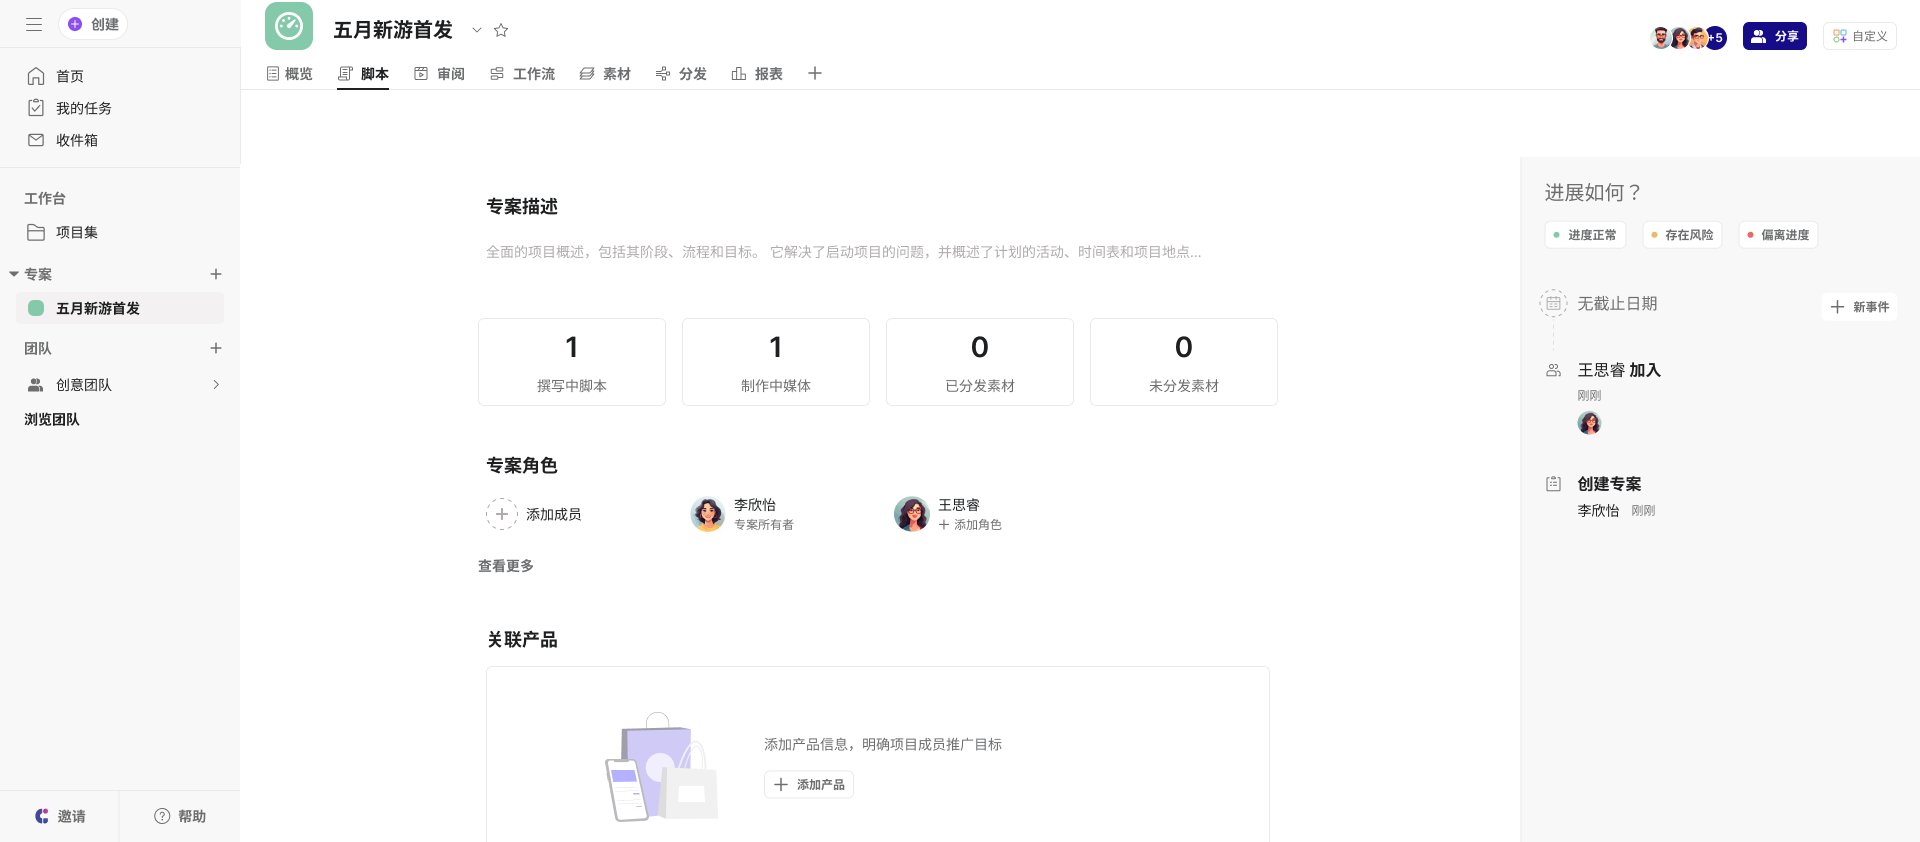Click the 添加产品 button
Viewport: 1920px width, 842px height.
pos(809,785)
